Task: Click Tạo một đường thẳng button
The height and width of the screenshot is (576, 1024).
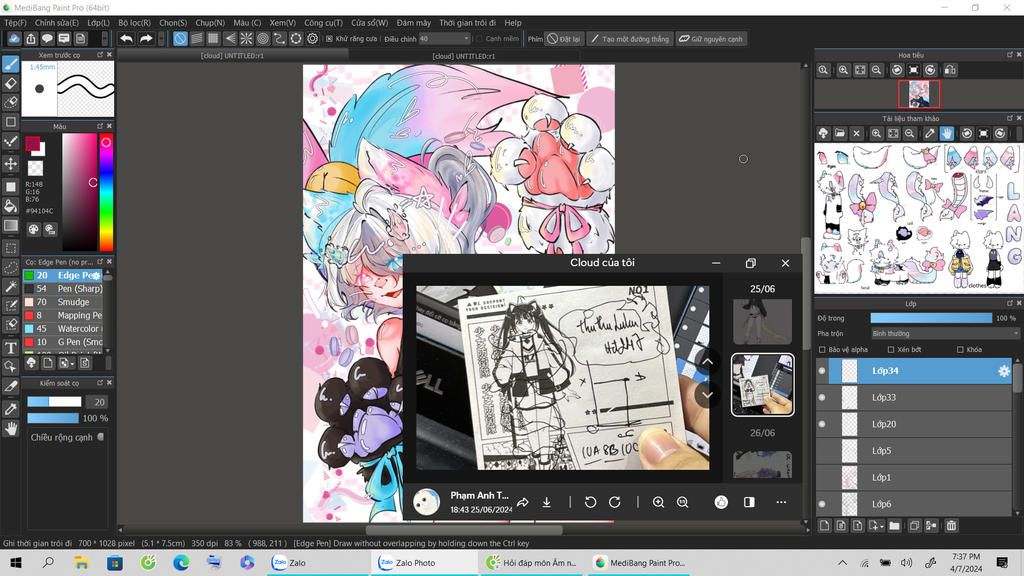Action: [x=630, y=39]
